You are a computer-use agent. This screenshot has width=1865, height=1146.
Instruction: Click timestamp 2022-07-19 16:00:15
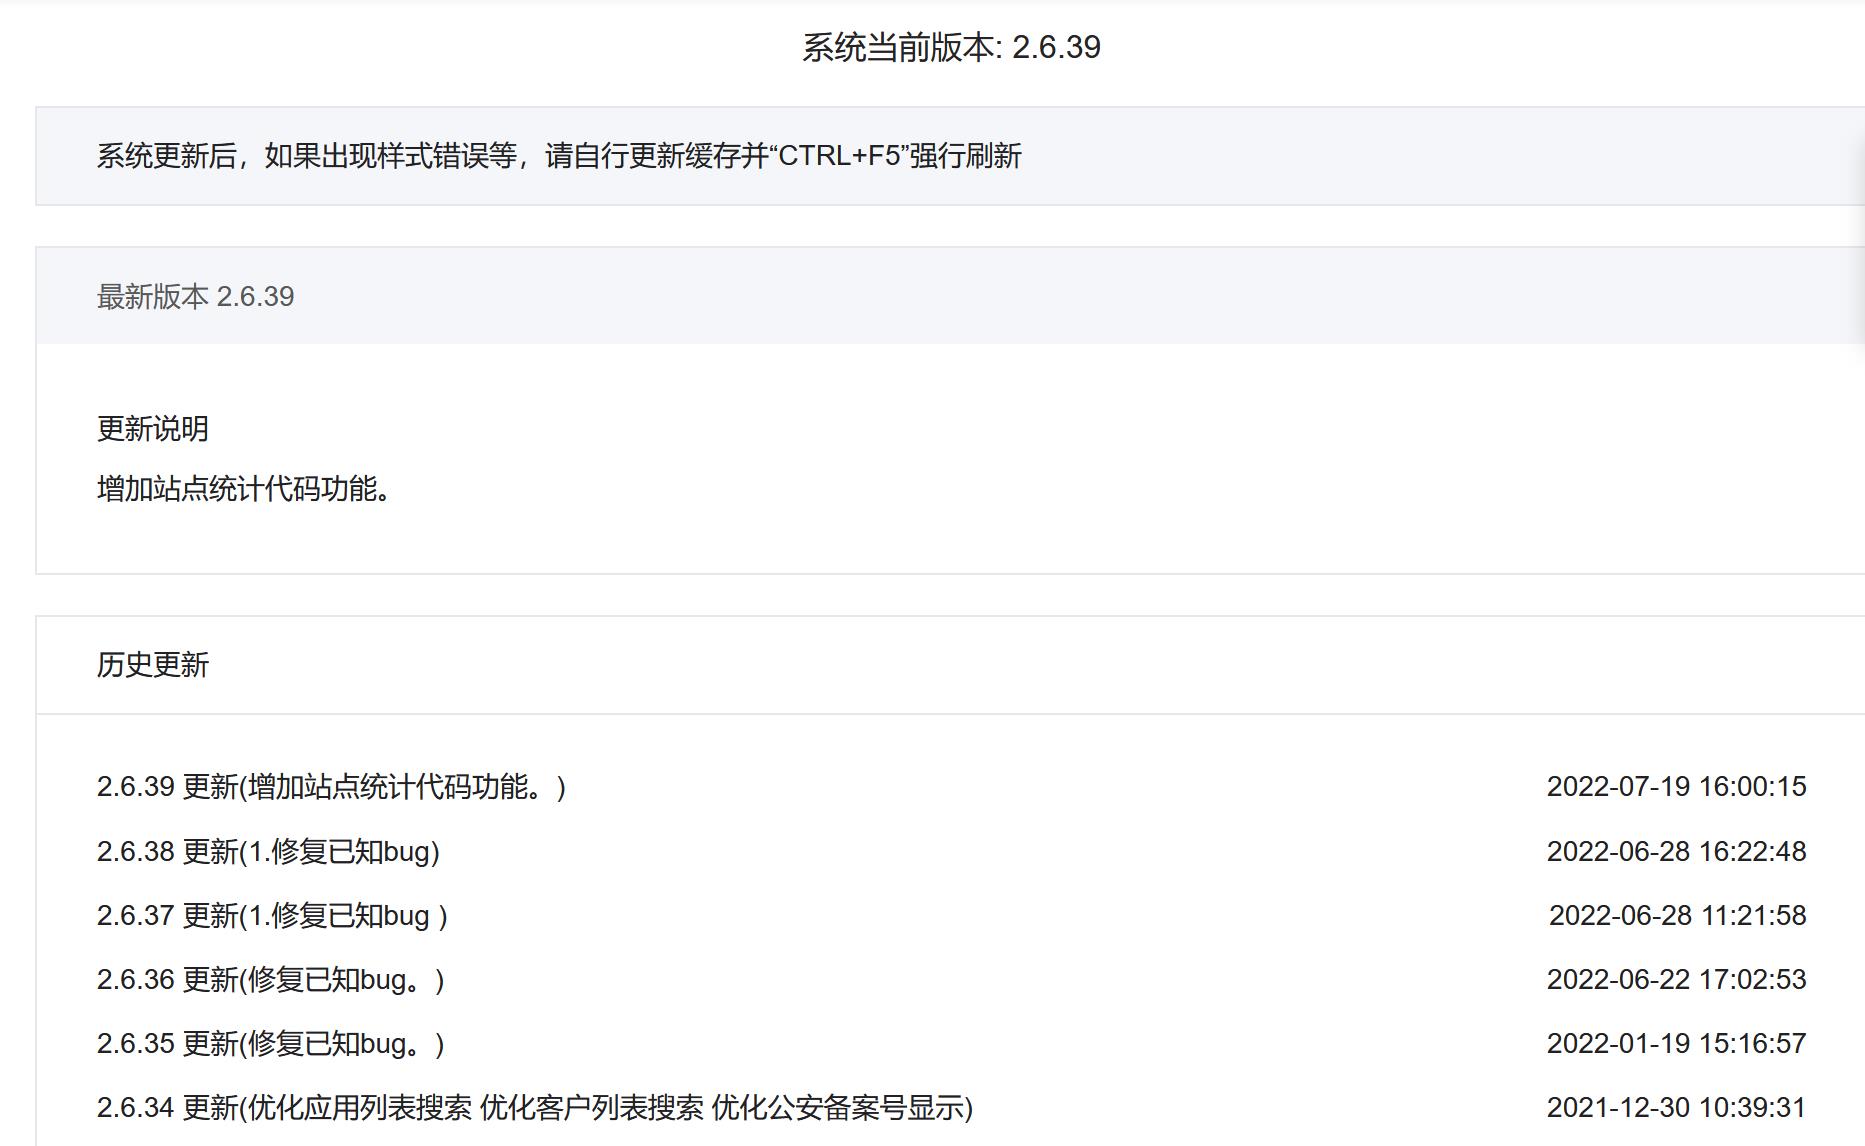click(1677, 788)
